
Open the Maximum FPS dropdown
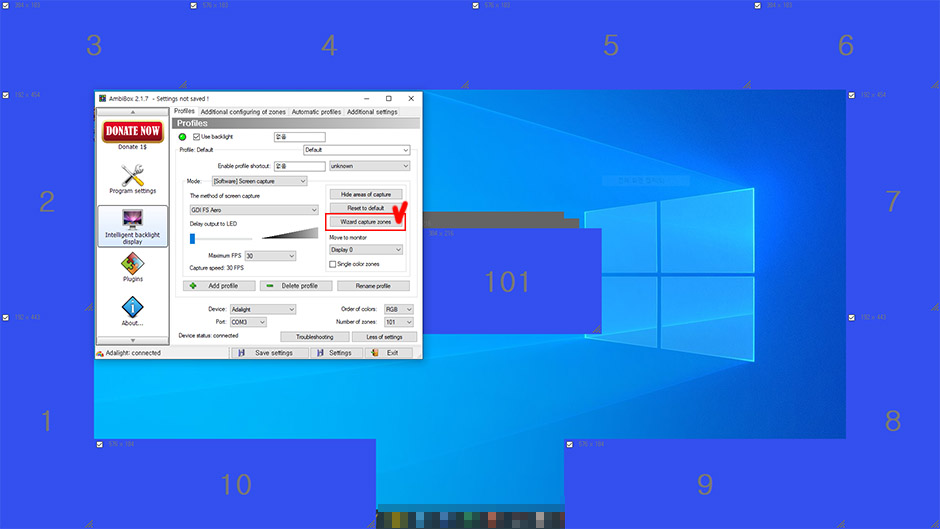pyautogui.click(x=270, y=256)
